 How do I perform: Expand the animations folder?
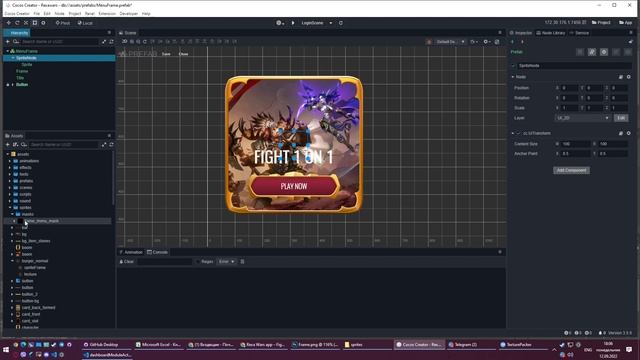10,161
